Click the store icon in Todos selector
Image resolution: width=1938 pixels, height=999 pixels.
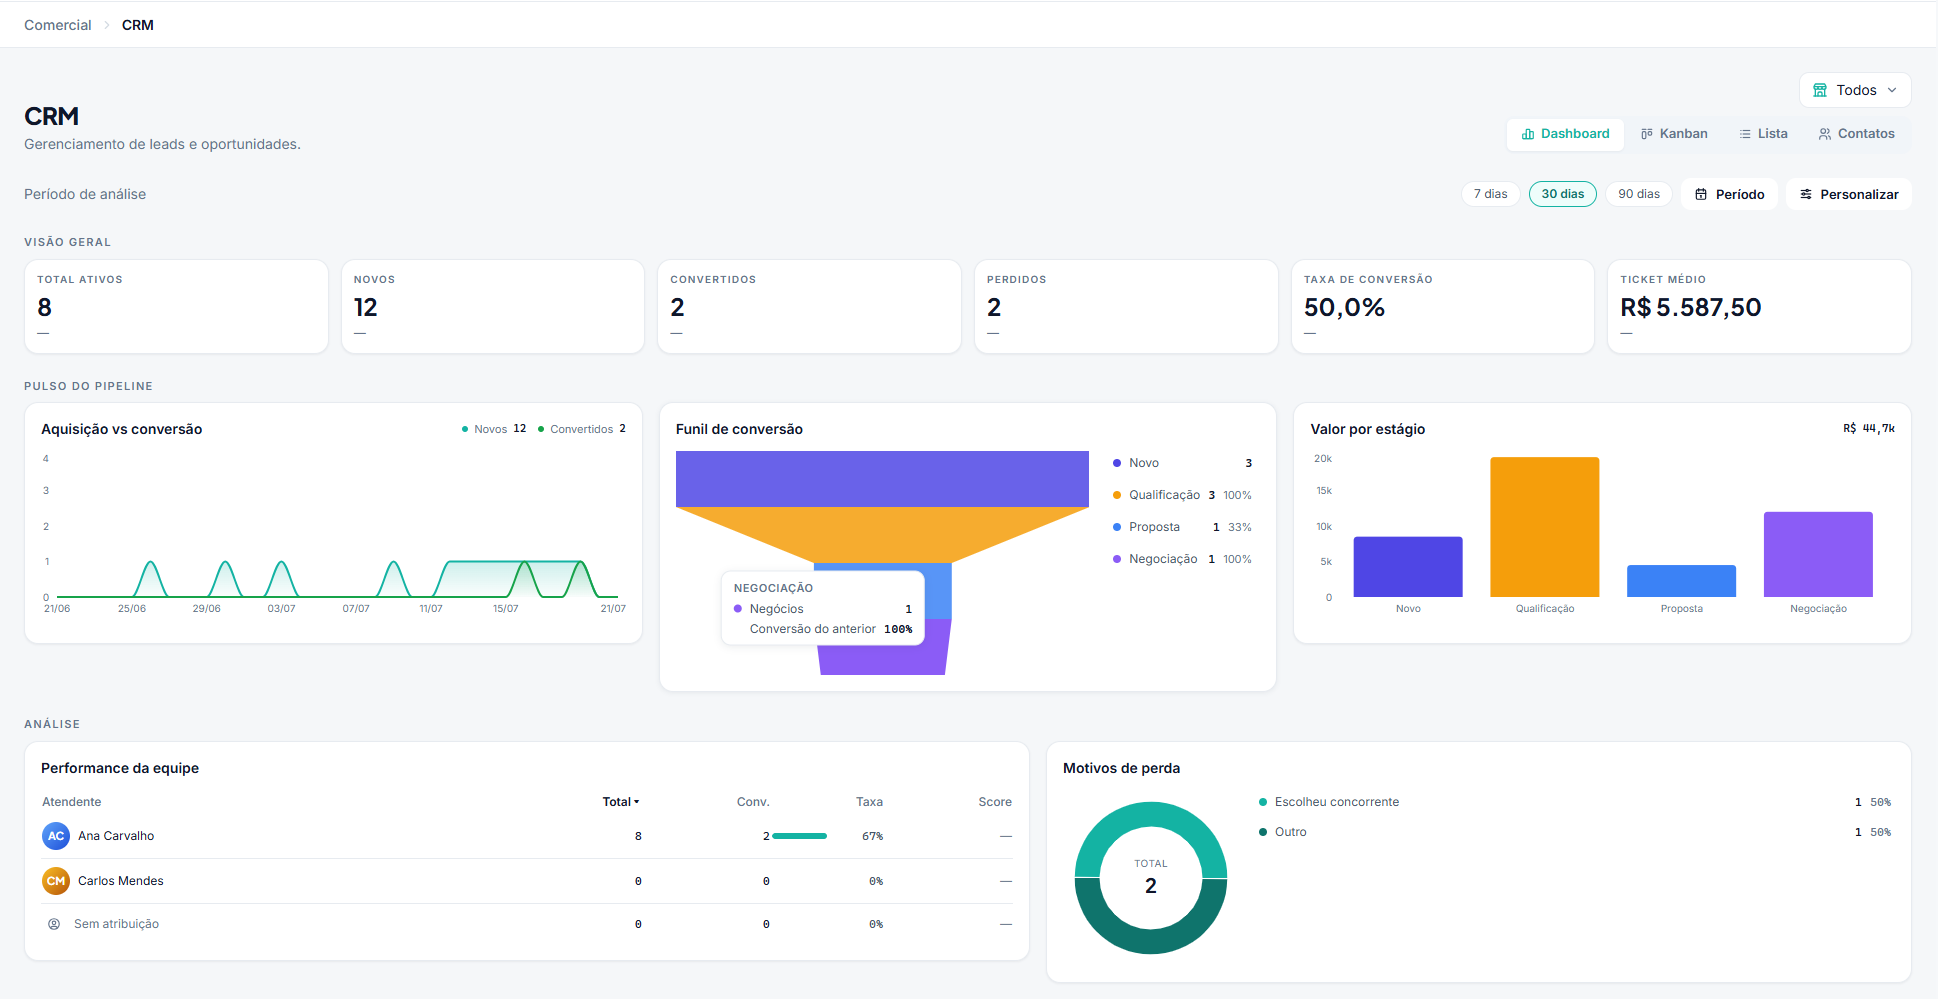[1820, 90]
